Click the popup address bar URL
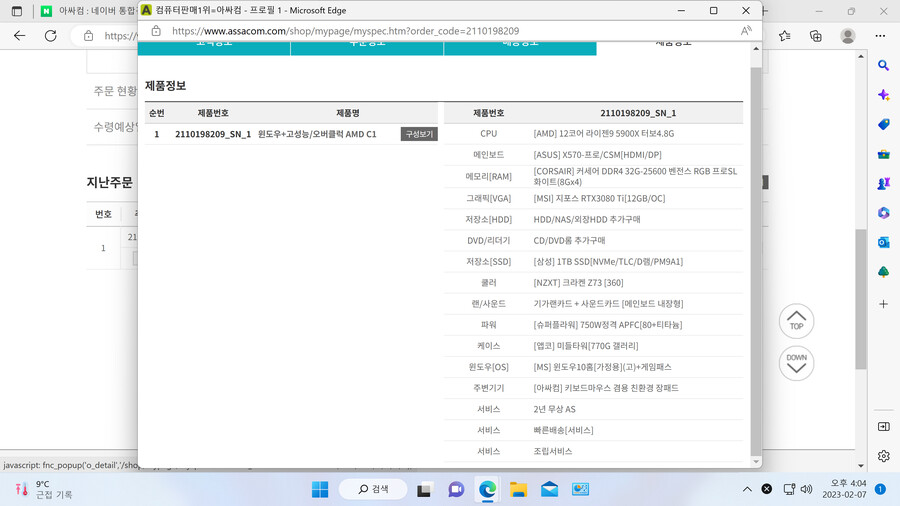 point(345,31)
